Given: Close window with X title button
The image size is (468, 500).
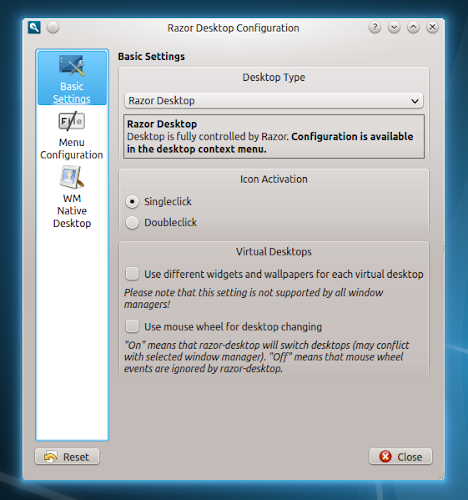Looking at the screenshot, I should pyautogui.click(x=432, y=27).
